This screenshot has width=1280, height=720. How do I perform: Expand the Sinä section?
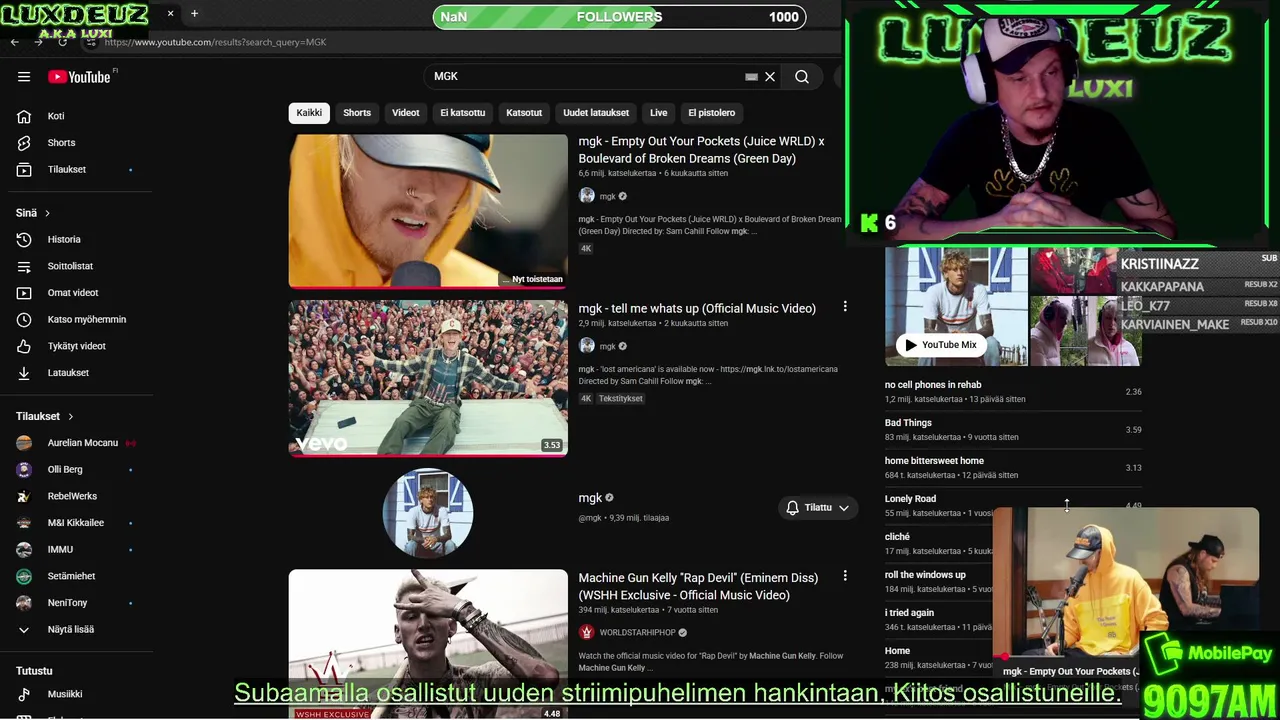point(33,213)
